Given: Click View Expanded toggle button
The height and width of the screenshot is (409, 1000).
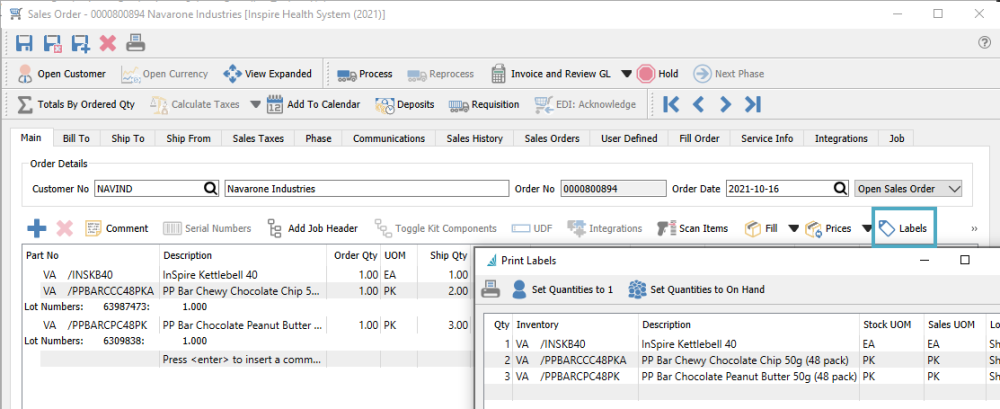Looking at the screenshot, I should tap(266, 74).
